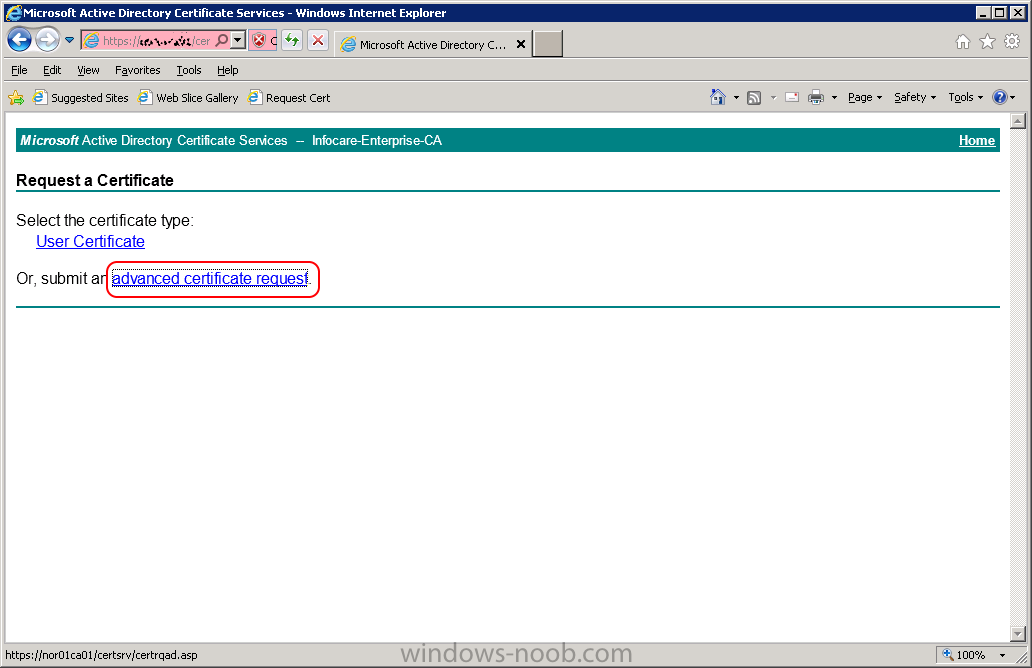
Task: Click the green Refresh button
Action: (292, 41)
